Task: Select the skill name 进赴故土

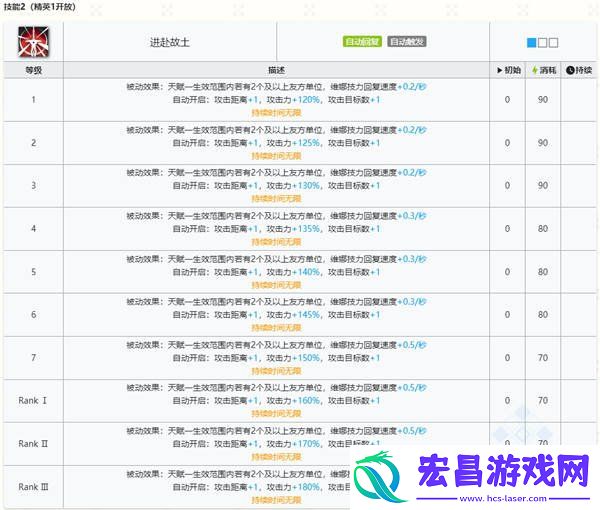Action: click(170, 42)
